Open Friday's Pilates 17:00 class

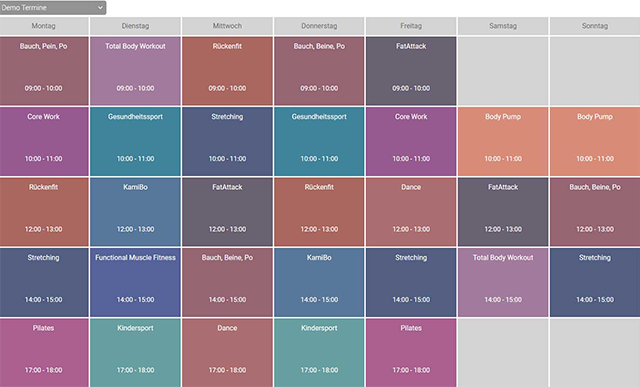pos(411,353)
